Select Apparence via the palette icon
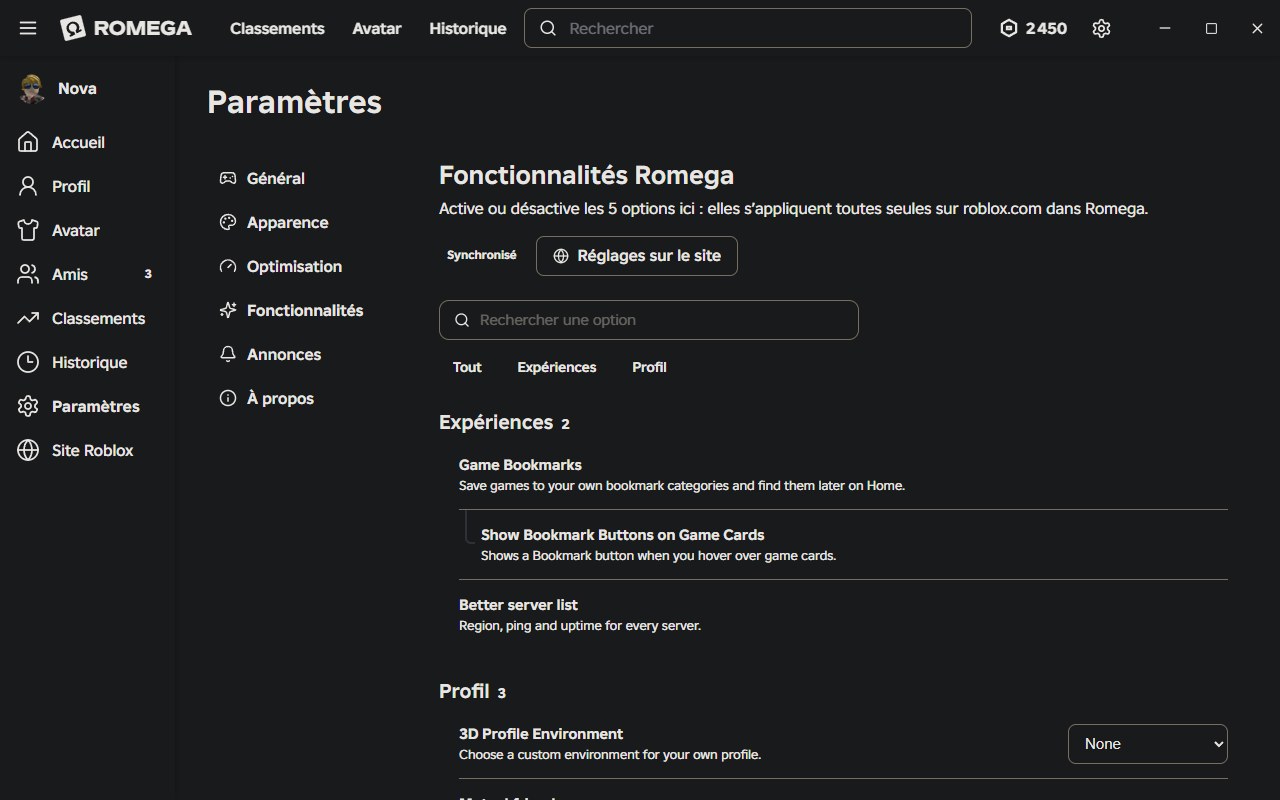The width and height of the screenshot is (1280, 800). coord(228,222)
